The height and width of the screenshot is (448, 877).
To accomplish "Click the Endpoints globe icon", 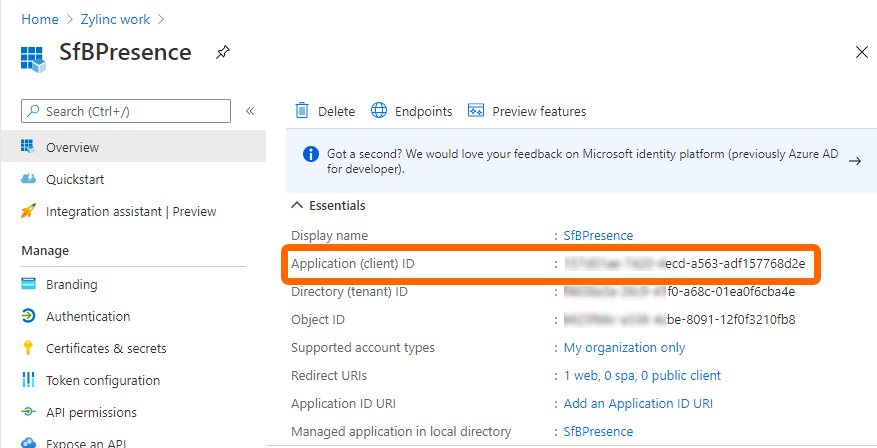I will tap(379, 111).
